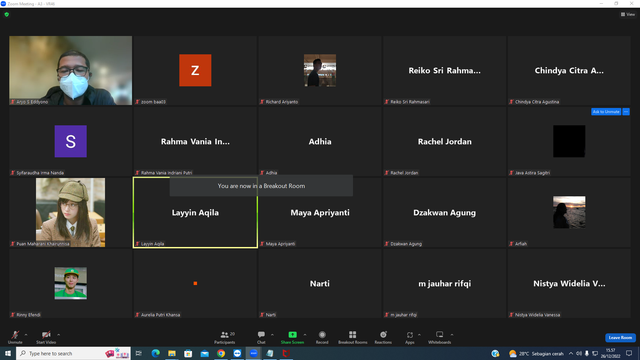
Task: Expand chat options arrow beside Chat
Action: (272, 335)
